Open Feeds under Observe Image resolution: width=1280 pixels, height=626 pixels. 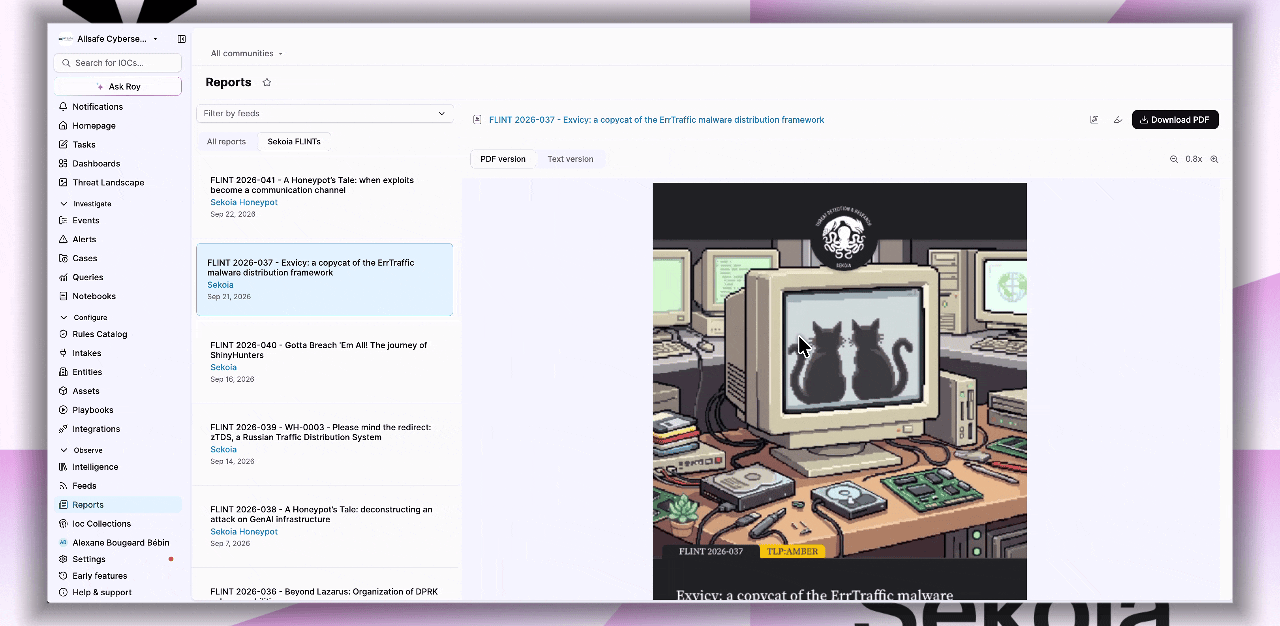pos(84,486)
